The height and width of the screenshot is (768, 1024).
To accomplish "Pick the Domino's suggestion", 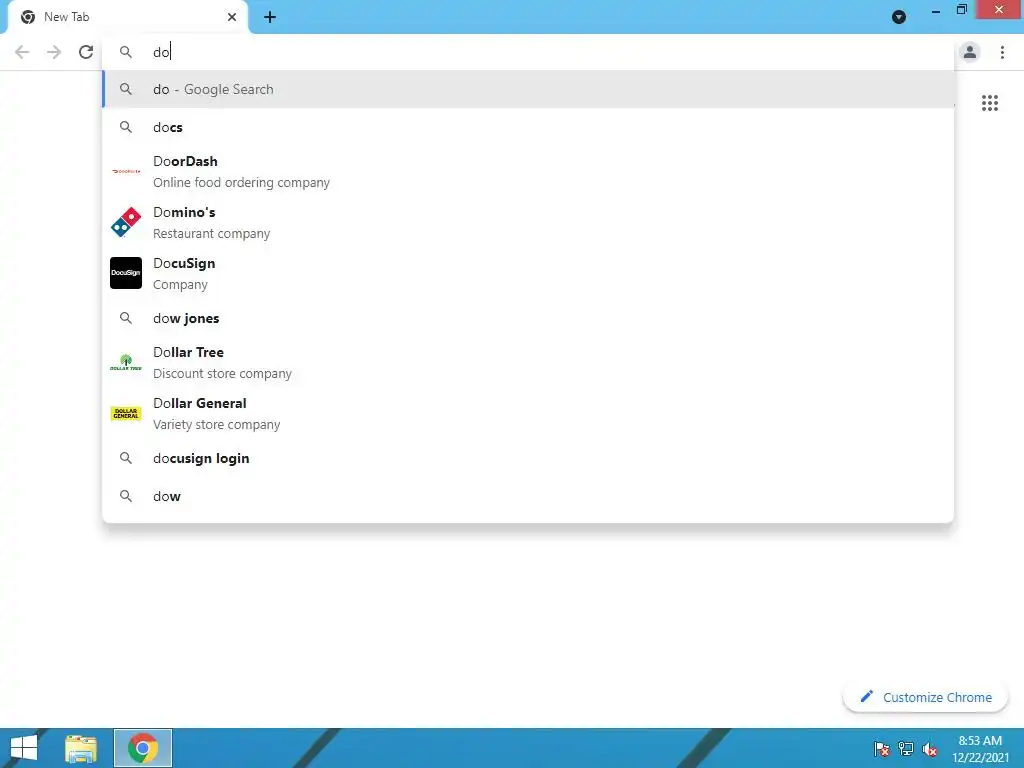I will coord(528,223).
